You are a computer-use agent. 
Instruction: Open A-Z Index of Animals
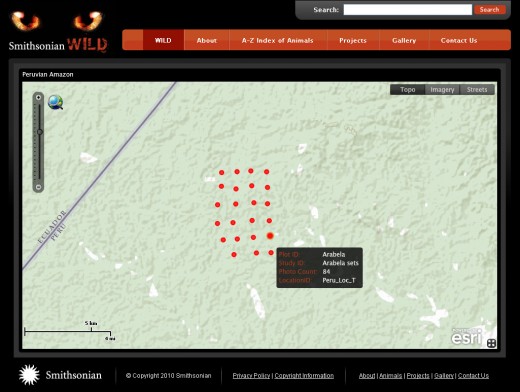[278, 40]
